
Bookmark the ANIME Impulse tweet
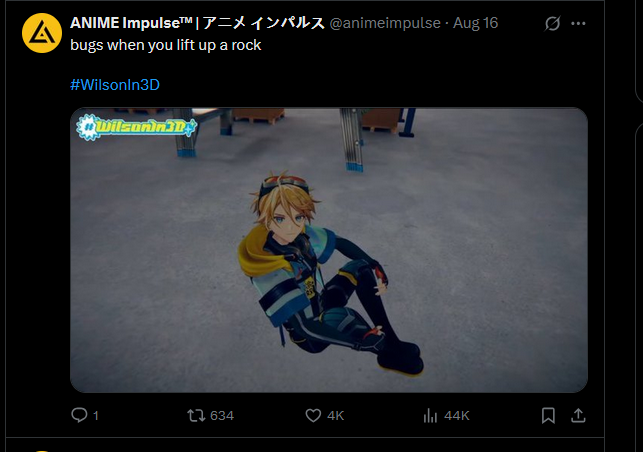click(x=548, y=415)
